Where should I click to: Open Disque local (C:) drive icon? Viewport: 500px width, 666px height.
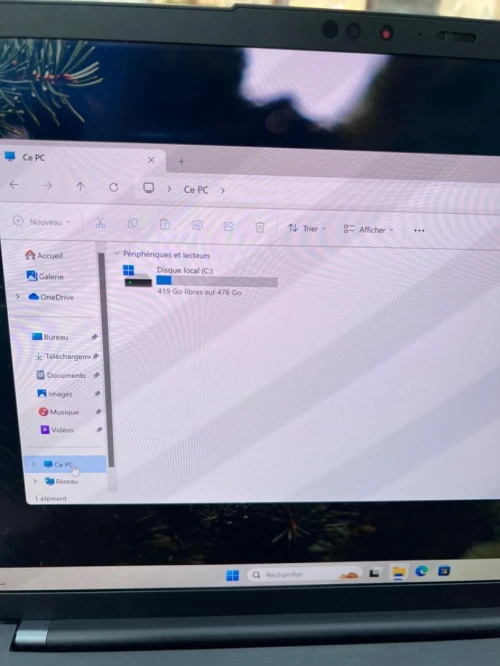click(137, 277)
